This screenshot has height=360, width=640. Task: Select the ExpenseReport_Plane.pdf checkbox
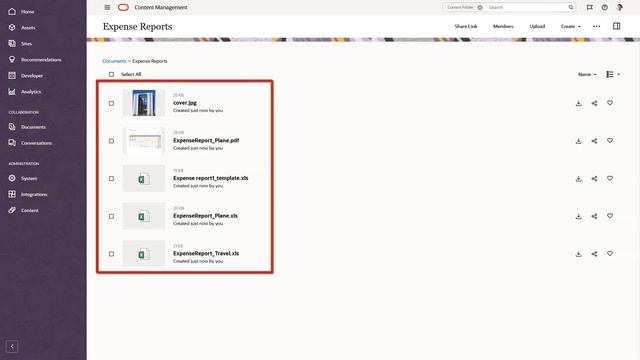point(111,141)
